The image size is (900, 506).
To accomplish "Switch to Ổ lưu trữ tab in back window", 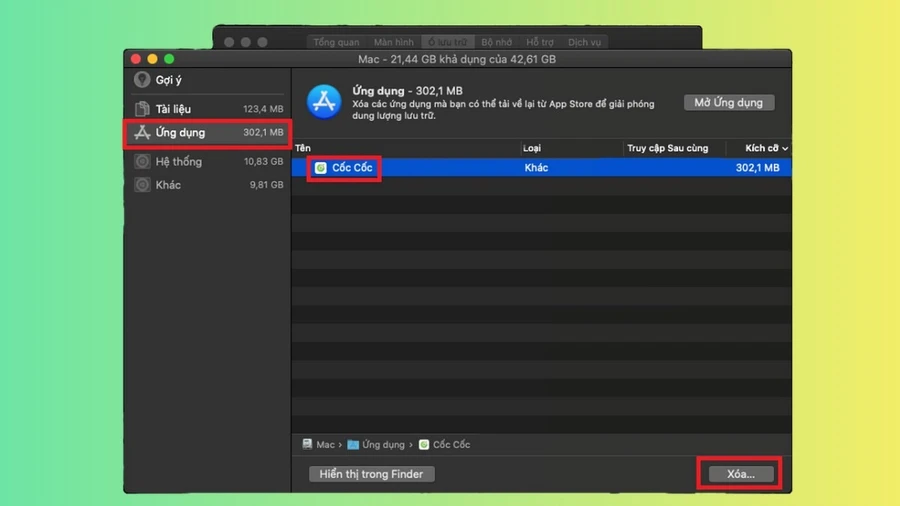I will 448,42.
